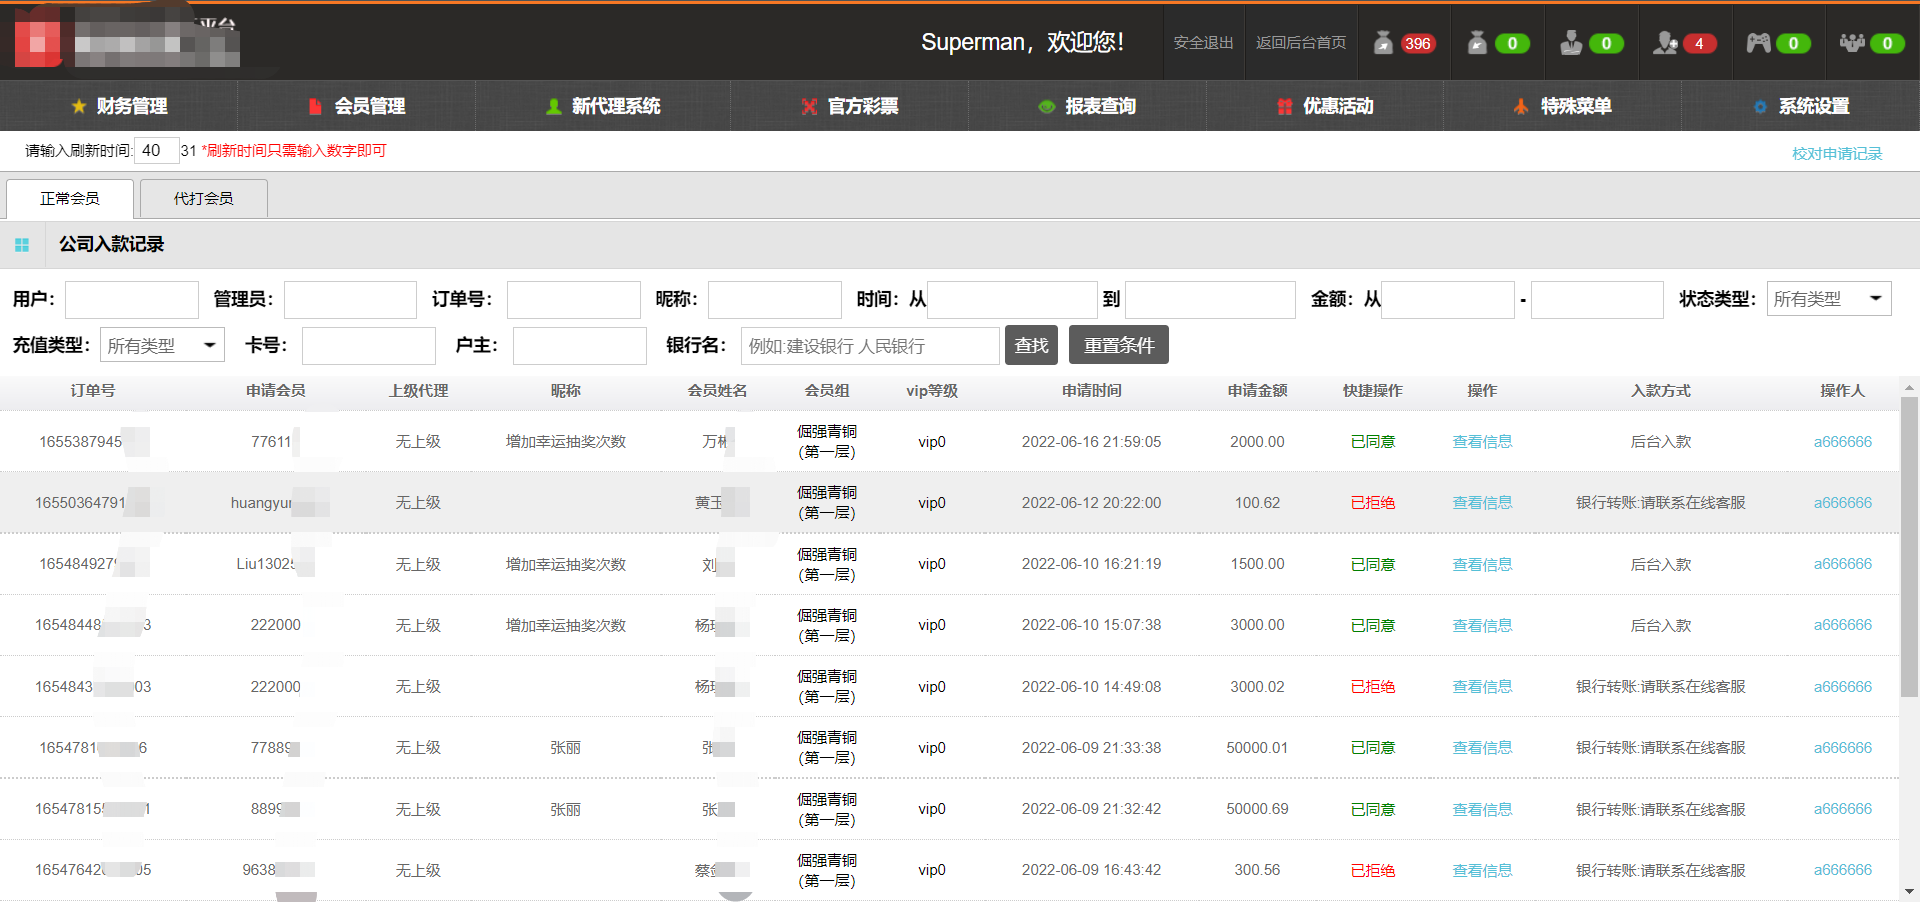Switch to the 代打会员 tab

tap(203, 198)
